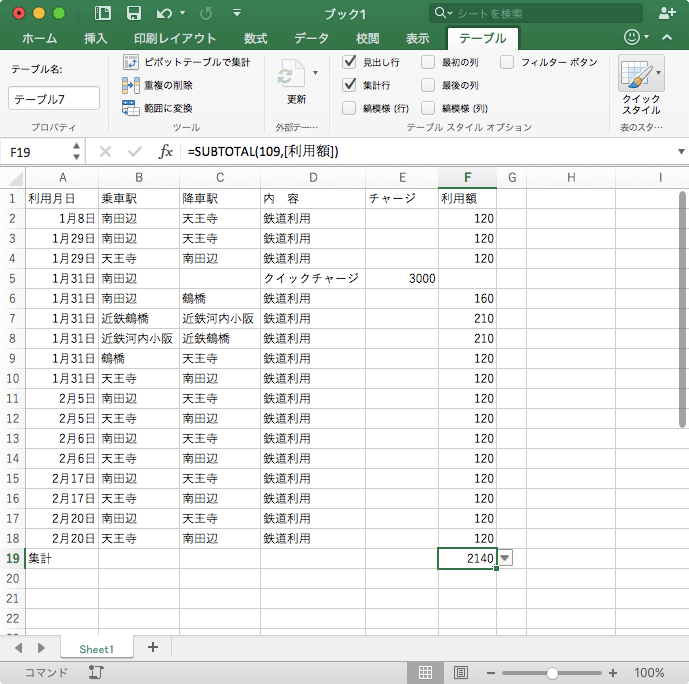Image resolution: width=689 pixels, height=684 pixels.
Task: Open the 挿入 ribbon tab
Action: click(96, 39)
